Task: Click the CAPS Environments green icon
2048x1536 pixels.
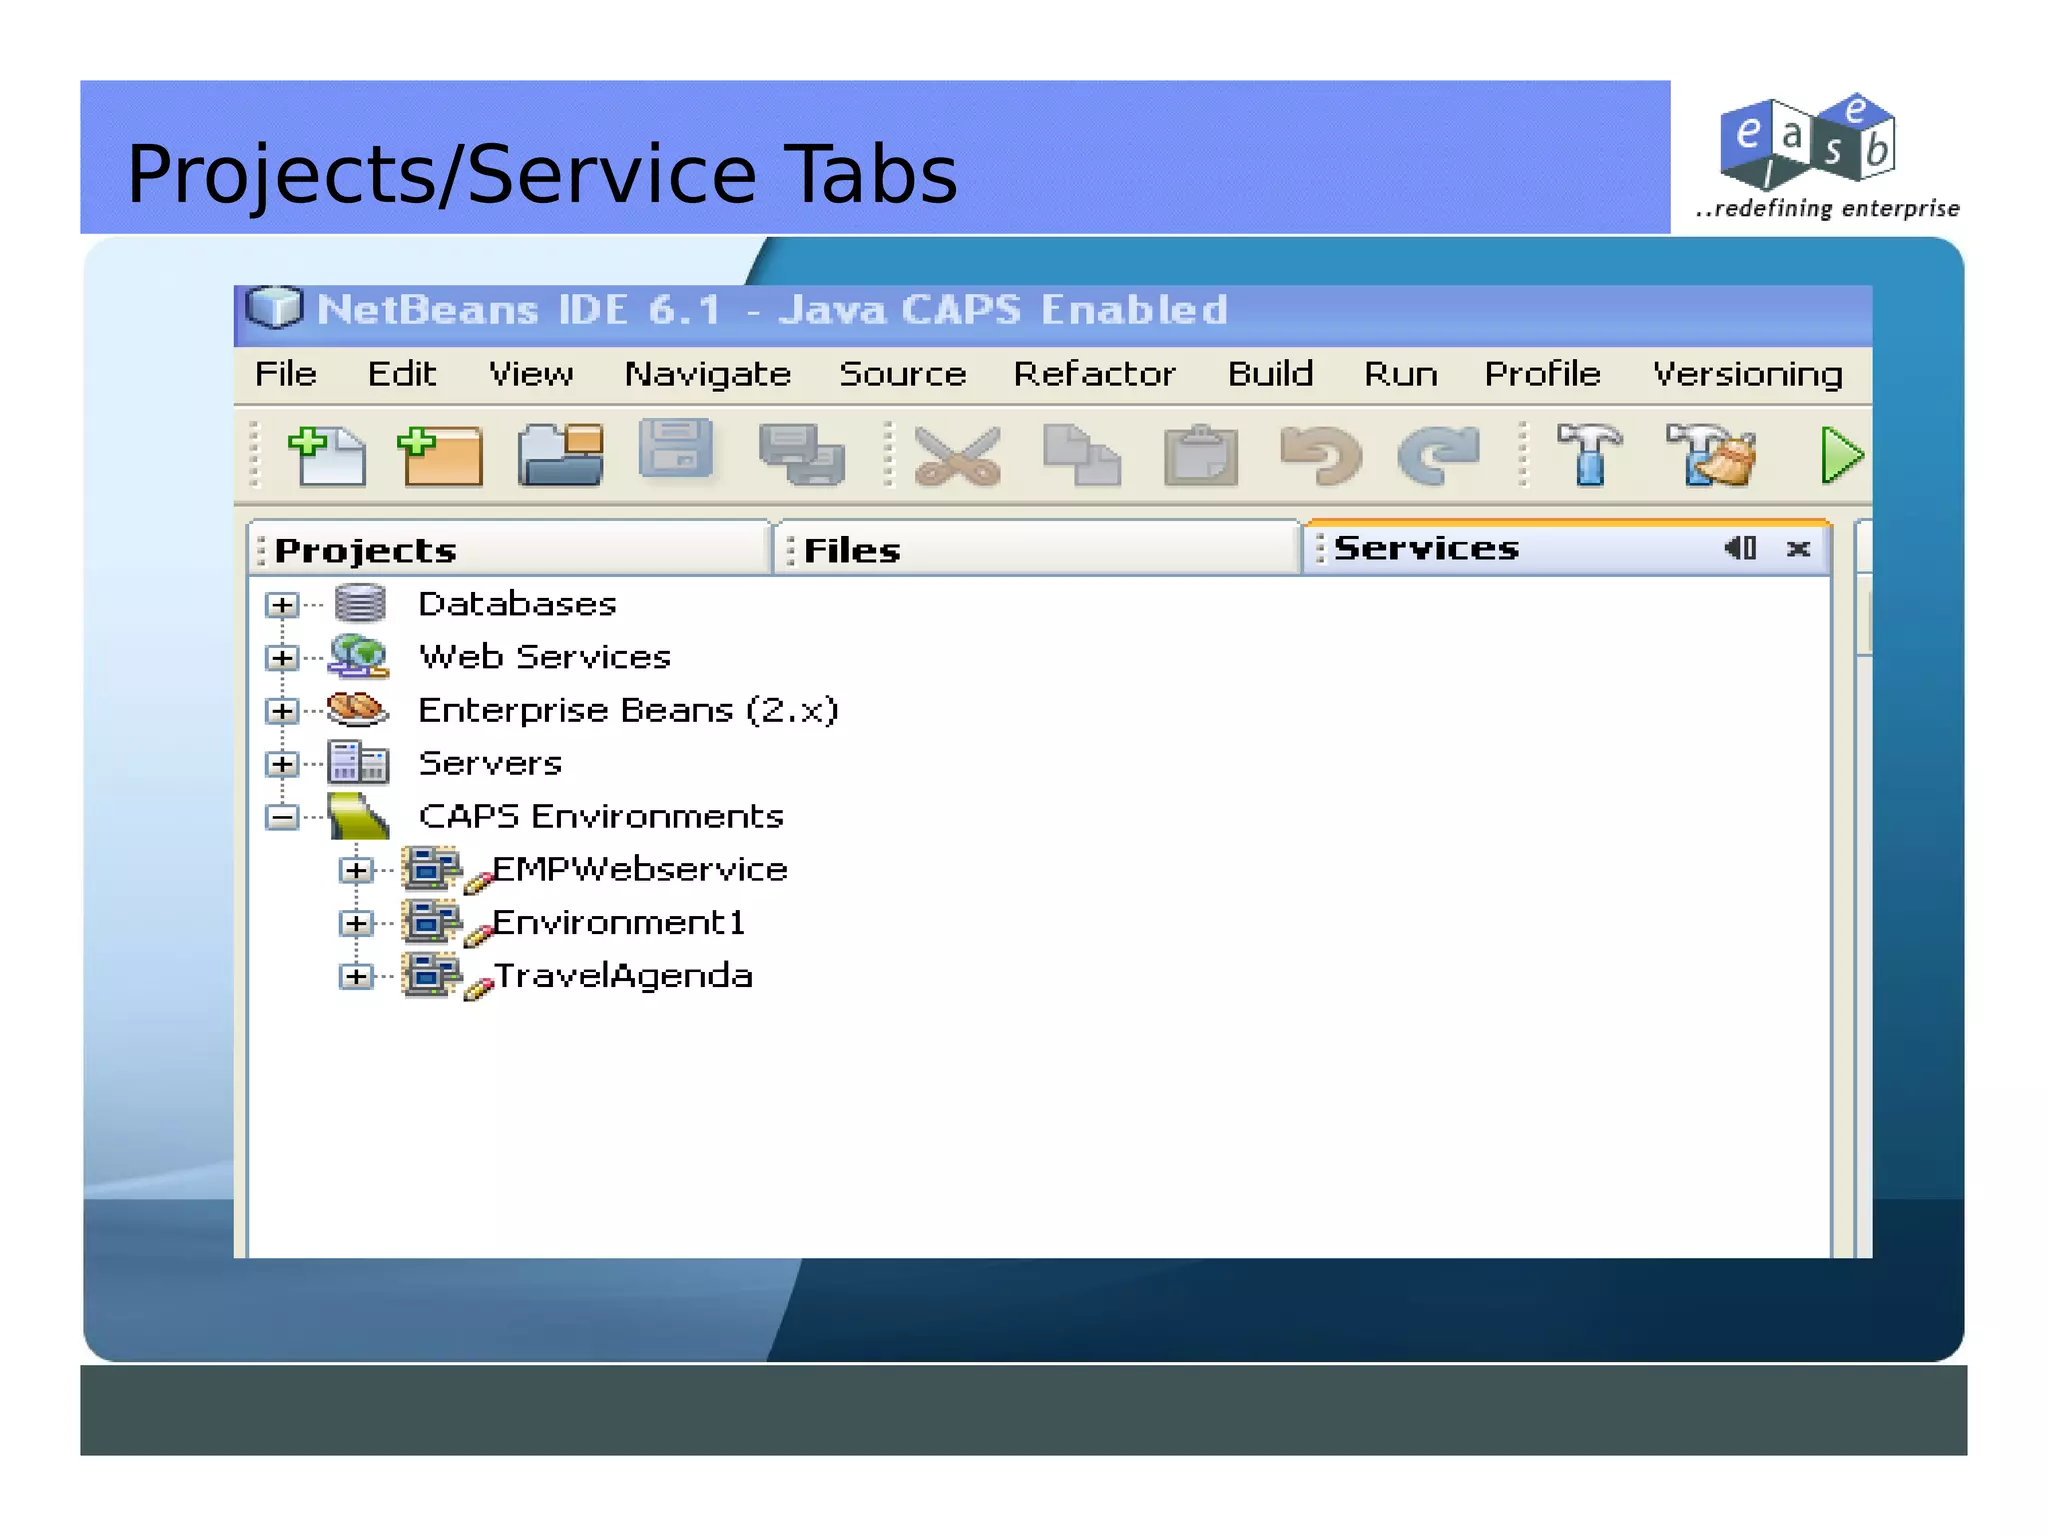Action: tap(358, 816)
